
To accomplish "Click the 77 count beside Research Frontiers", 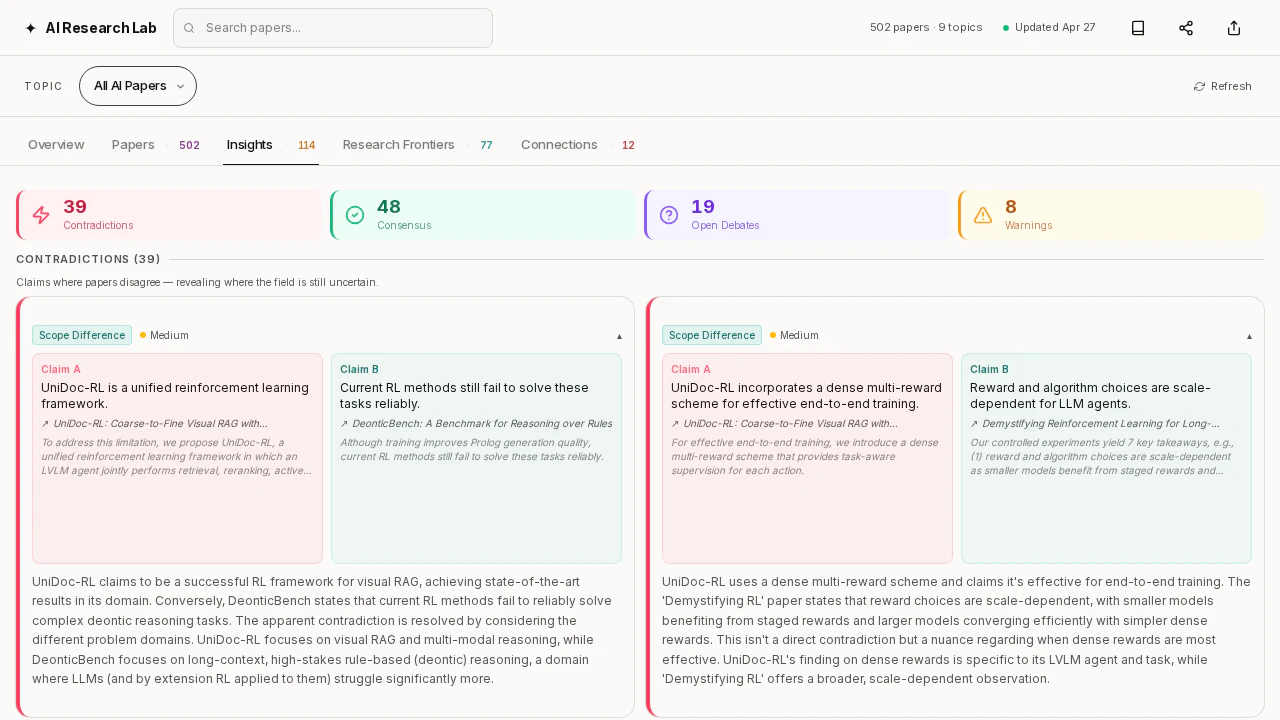I will pos(486,146).
